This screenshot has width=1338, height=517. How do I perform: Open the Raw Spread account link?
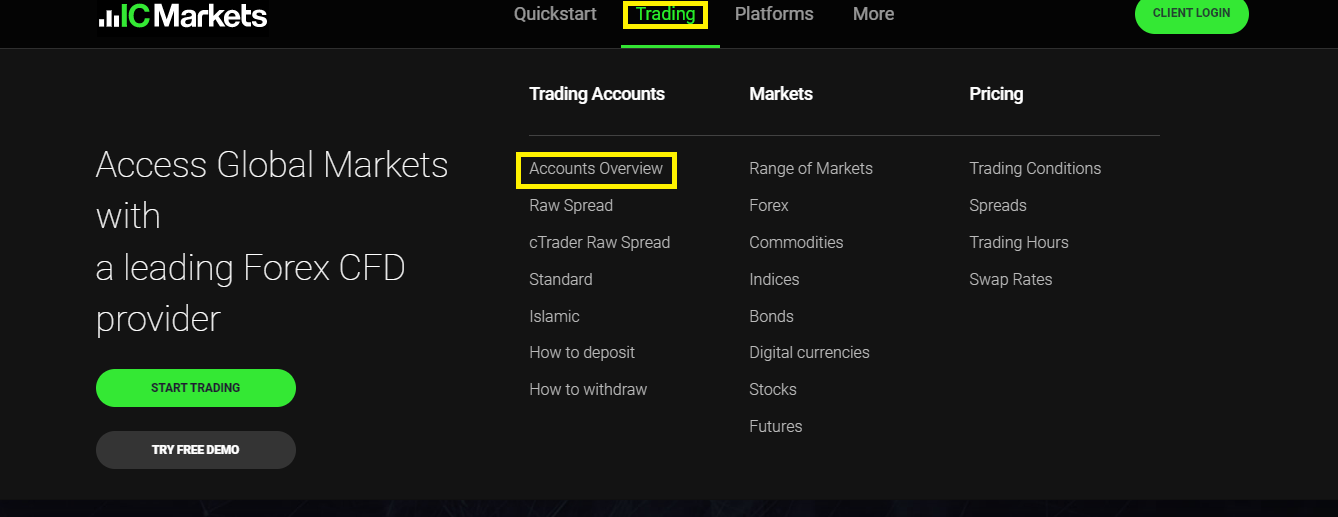pos(571,206)
